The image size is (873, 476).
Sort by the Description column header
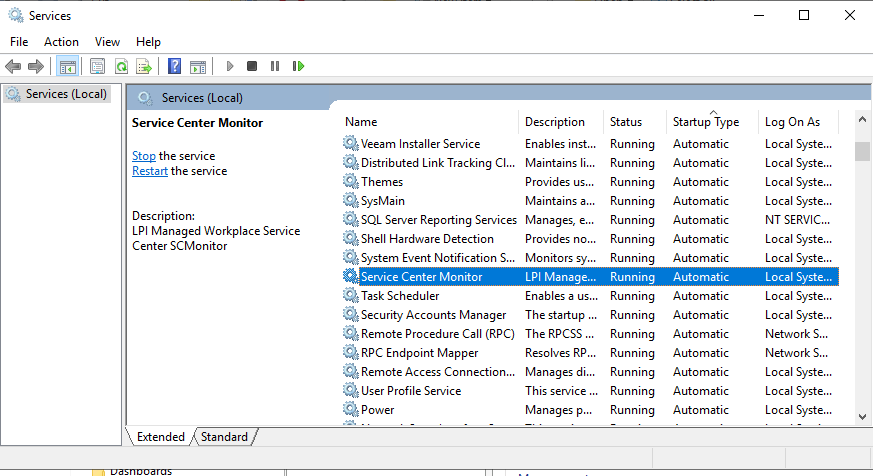tap(555, 122)
